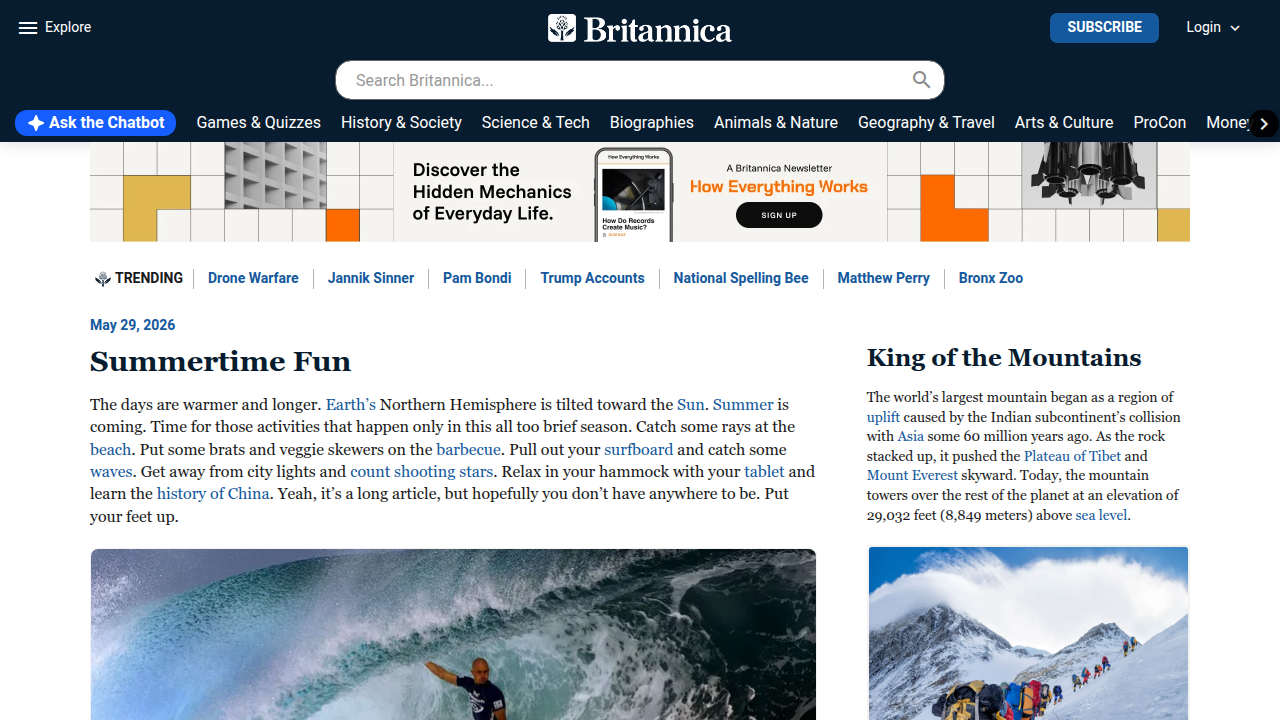The width and height of the screenshot is (1280, 720).
Task: Follow the count shooting stars link
Action: (421, 471)
